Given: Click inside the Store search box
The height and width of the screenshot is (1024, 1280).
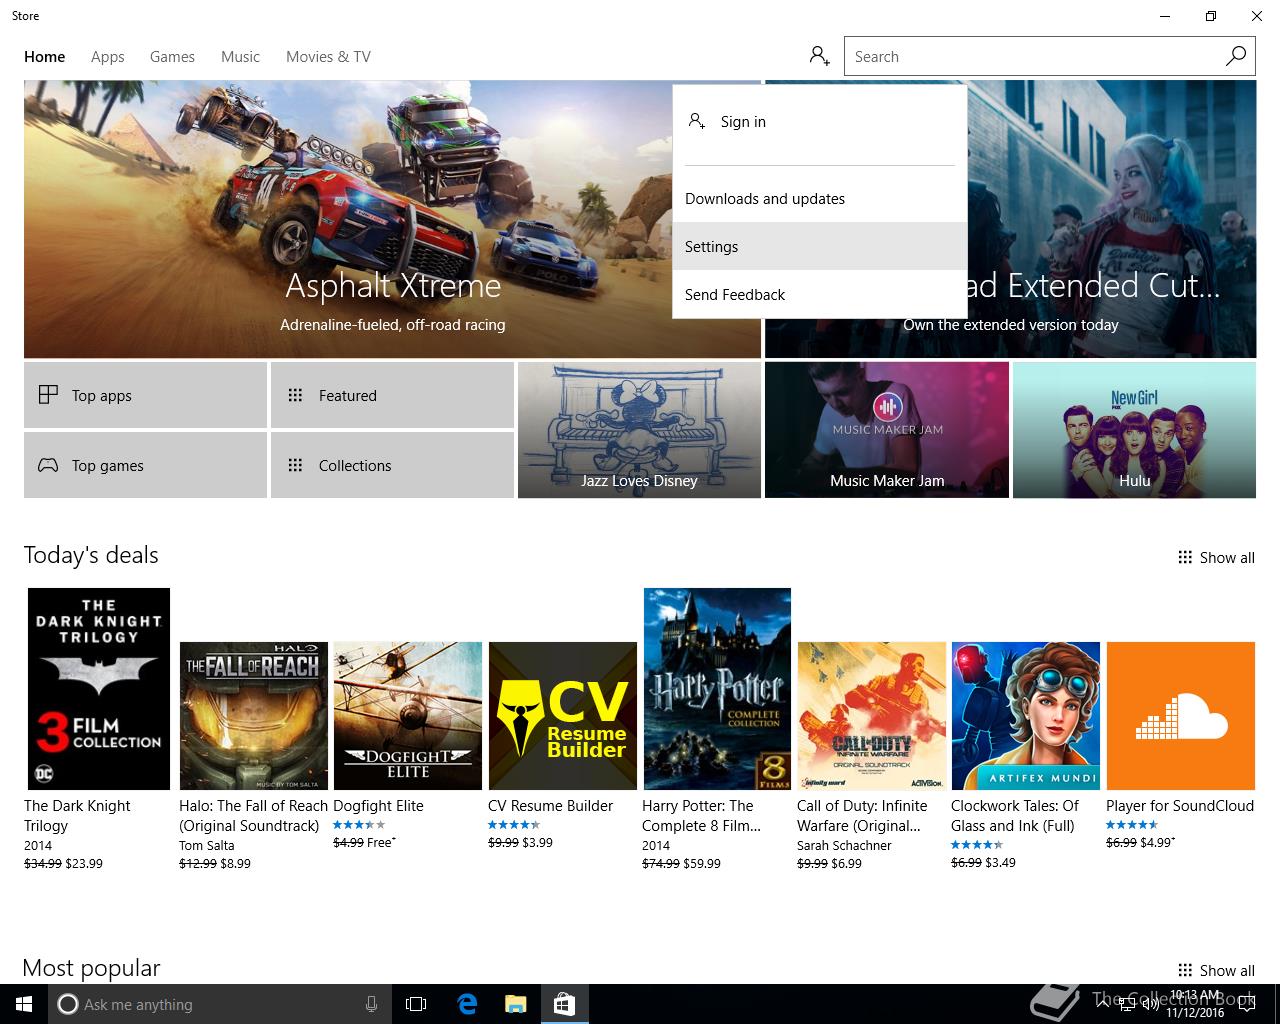Looking at the screenshot, I should coord(1030,57).
